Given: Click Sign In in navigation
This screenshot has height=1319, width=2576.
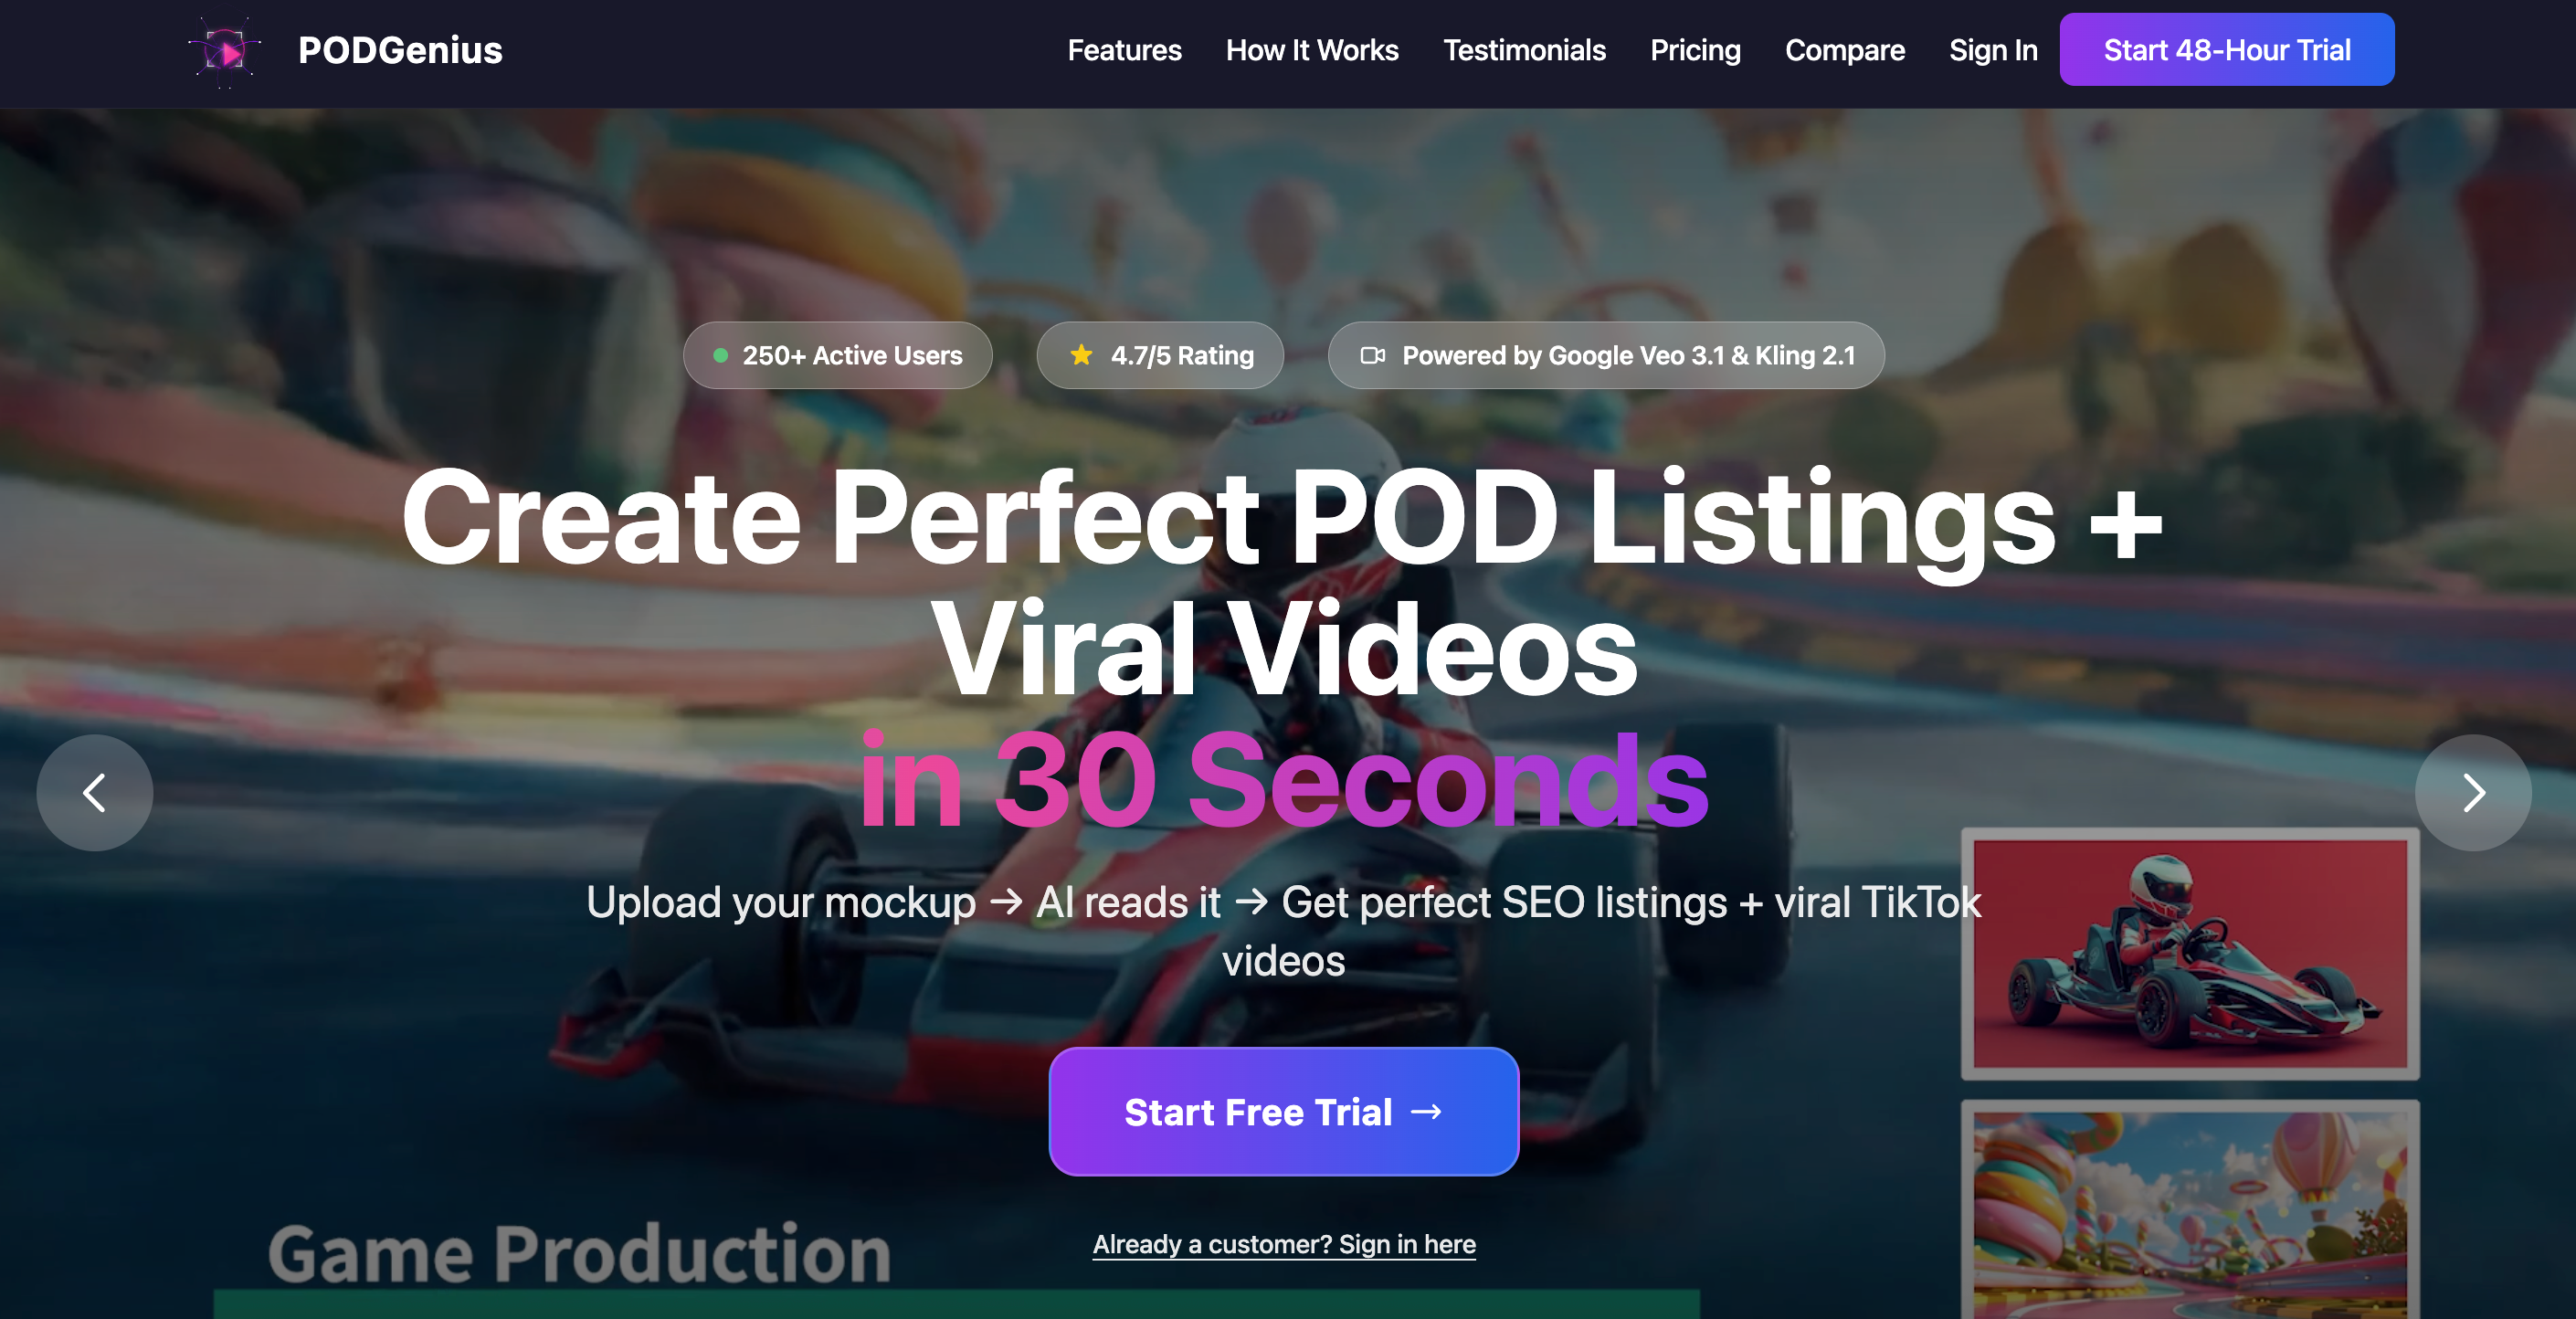Looking at the screenshot, I should 1993,50.
